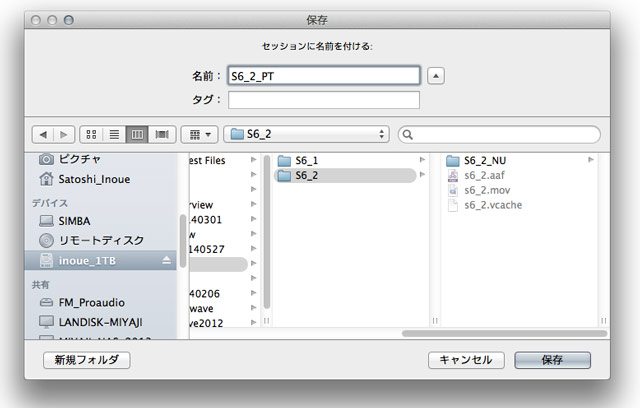Click the home icon beside Satoshi_Inoue
Image resolution: width=640 pixels, height=408 pixels.
tap(46, 179)
